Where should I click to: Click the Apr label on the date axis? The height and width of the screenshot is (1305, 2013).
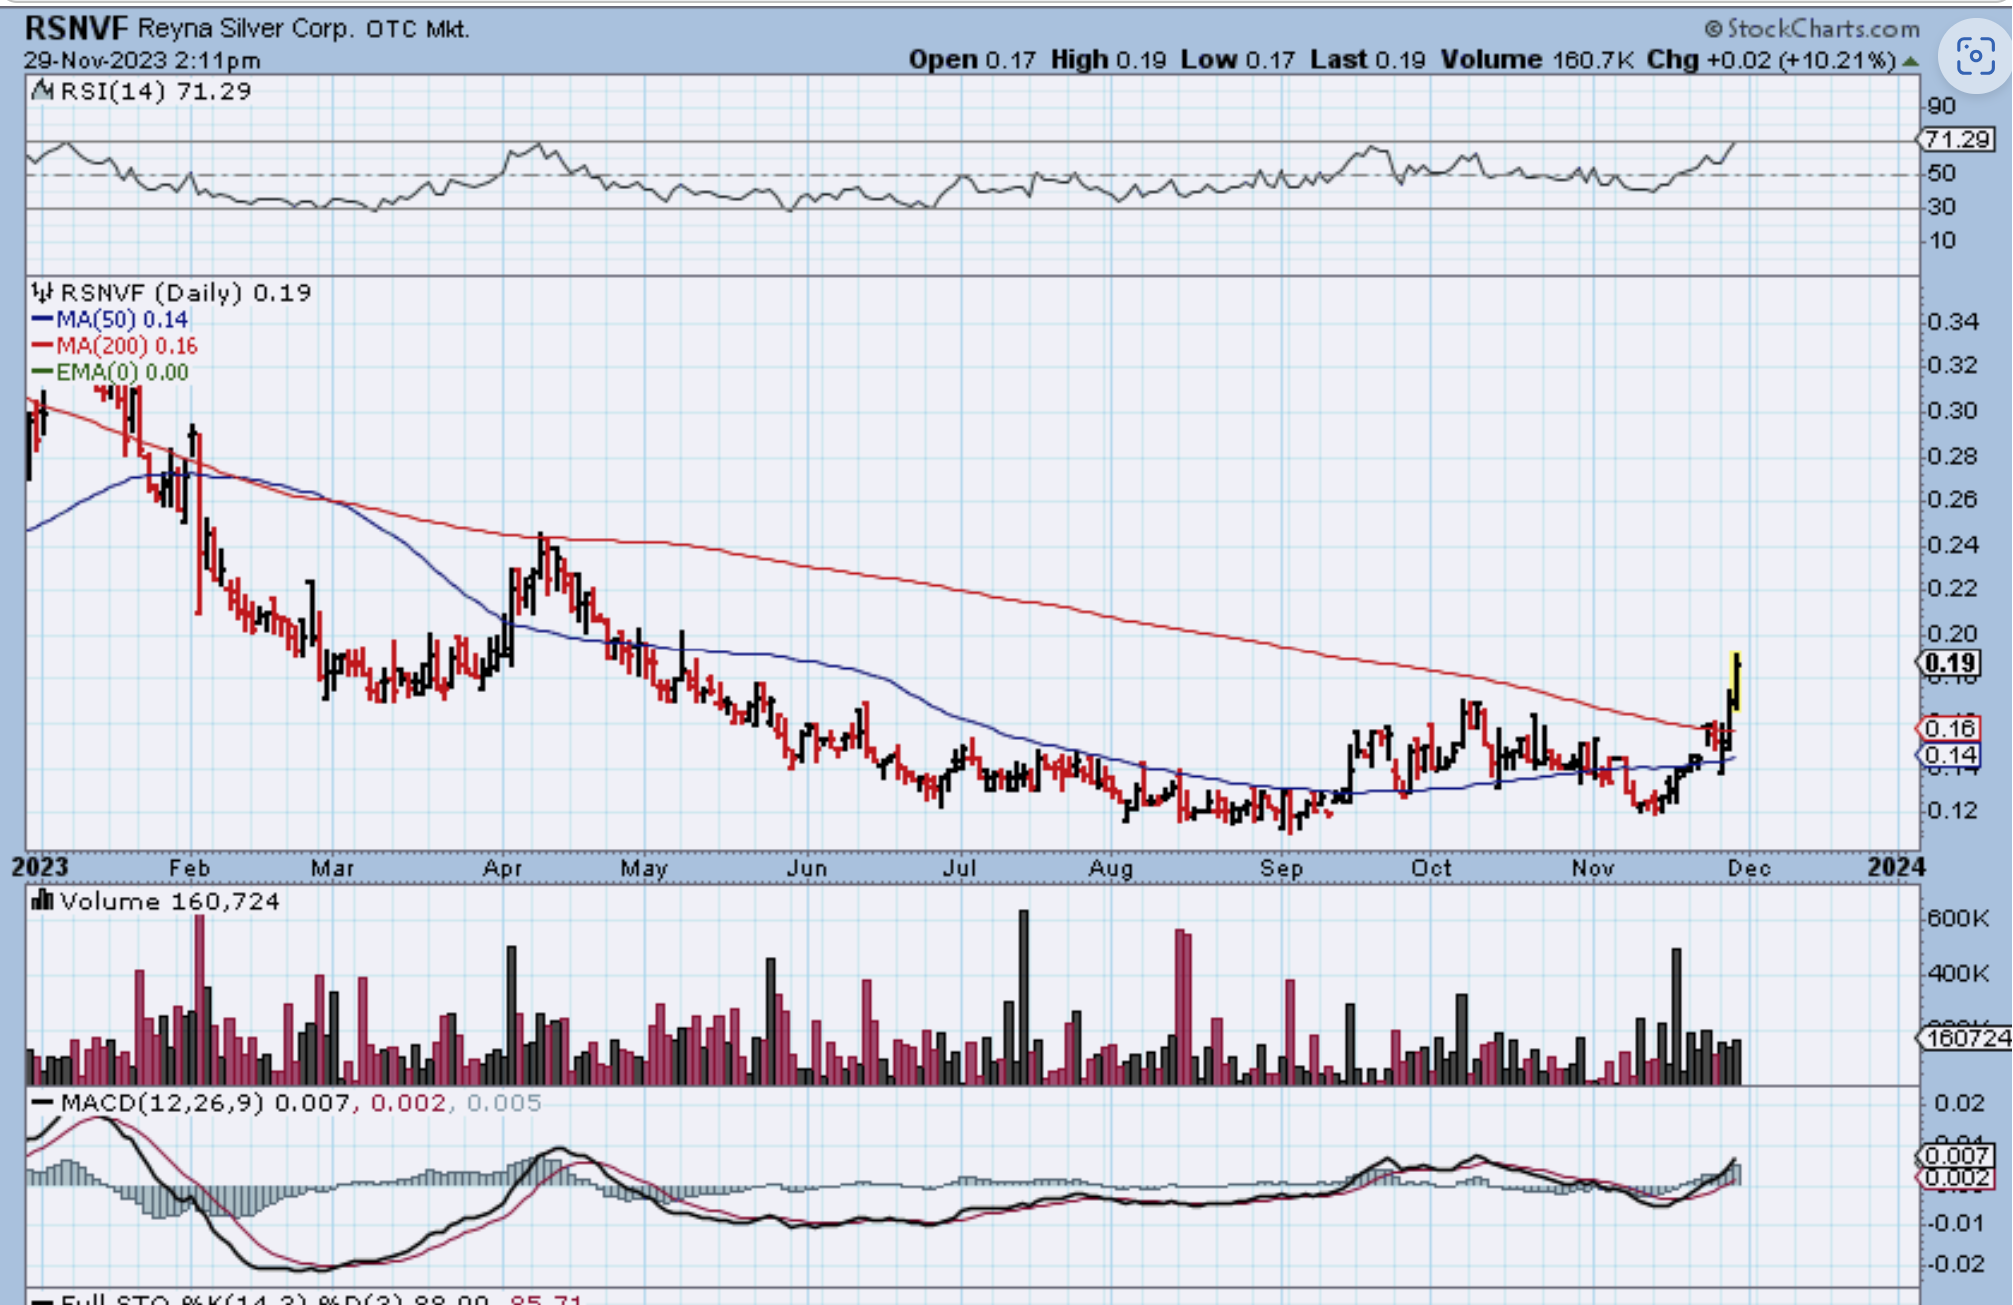click(502, 868)
